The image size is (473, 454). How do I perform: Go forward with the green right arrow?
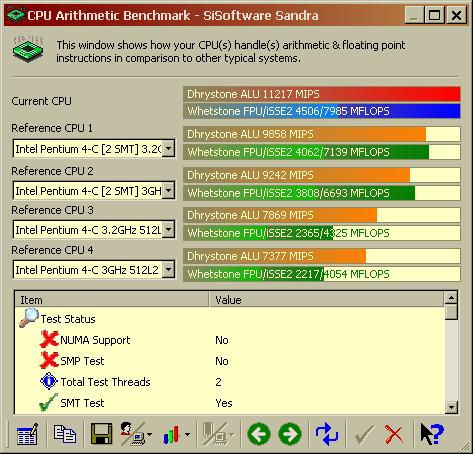290,434
